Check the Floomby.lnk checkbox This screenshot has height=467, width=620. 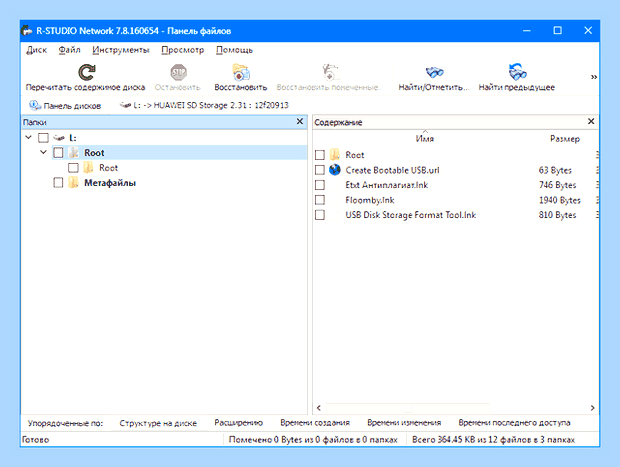(x=320, y=200)
